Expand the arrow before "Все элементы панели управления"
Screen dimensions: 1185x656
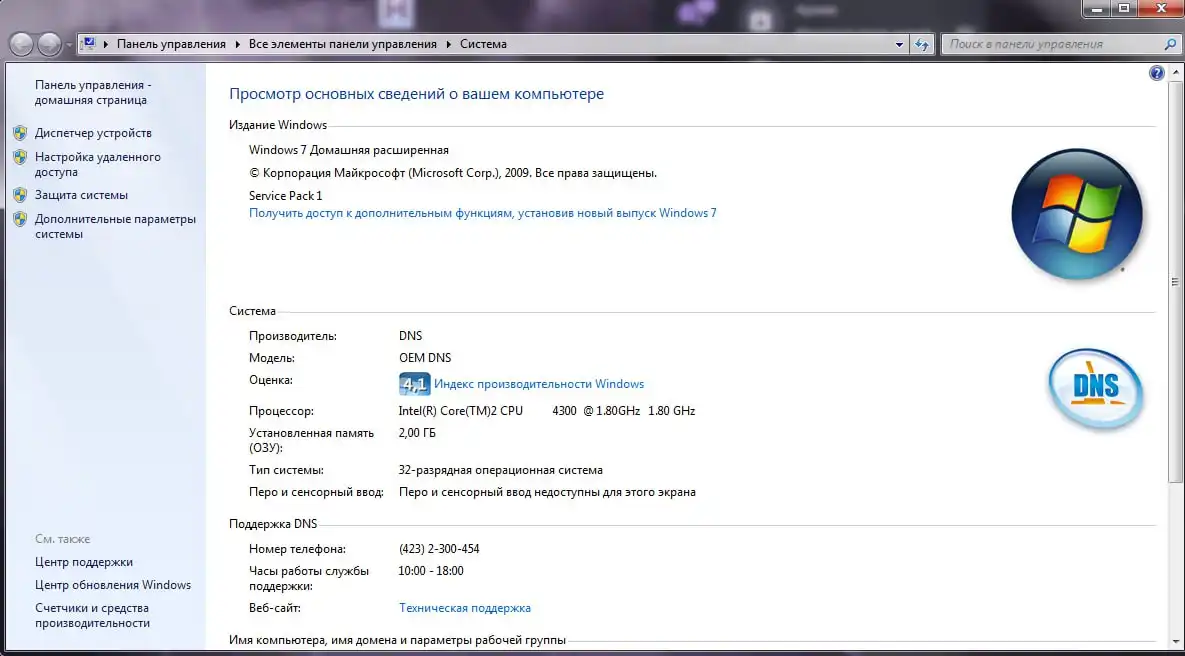click(238, 44)
